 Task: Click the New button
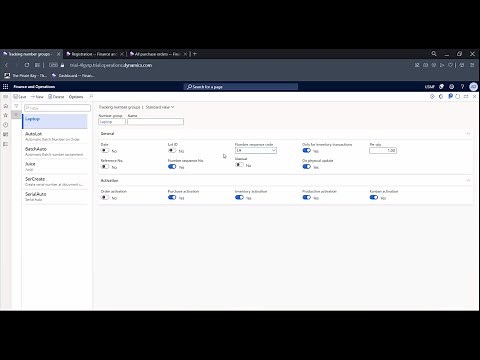tap(37, 97)
